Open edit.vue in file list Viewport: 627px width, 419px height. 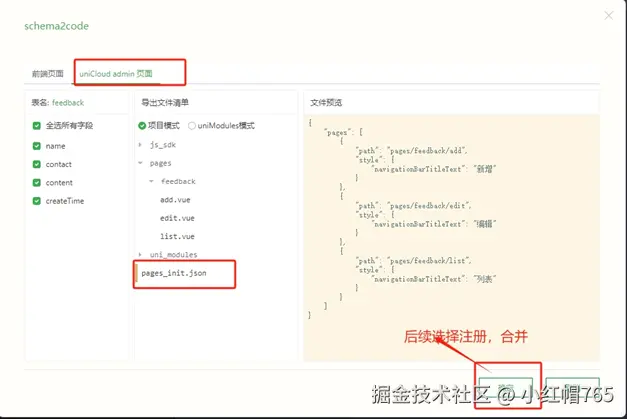point(177,218)
